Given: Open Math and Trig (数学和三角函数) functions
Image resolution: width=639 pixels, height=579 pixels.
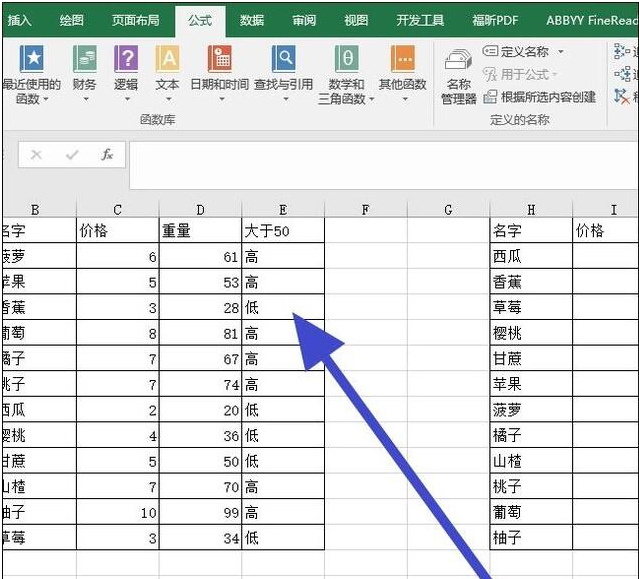Looking at the screenshot, I should click(x=346, y=59).
